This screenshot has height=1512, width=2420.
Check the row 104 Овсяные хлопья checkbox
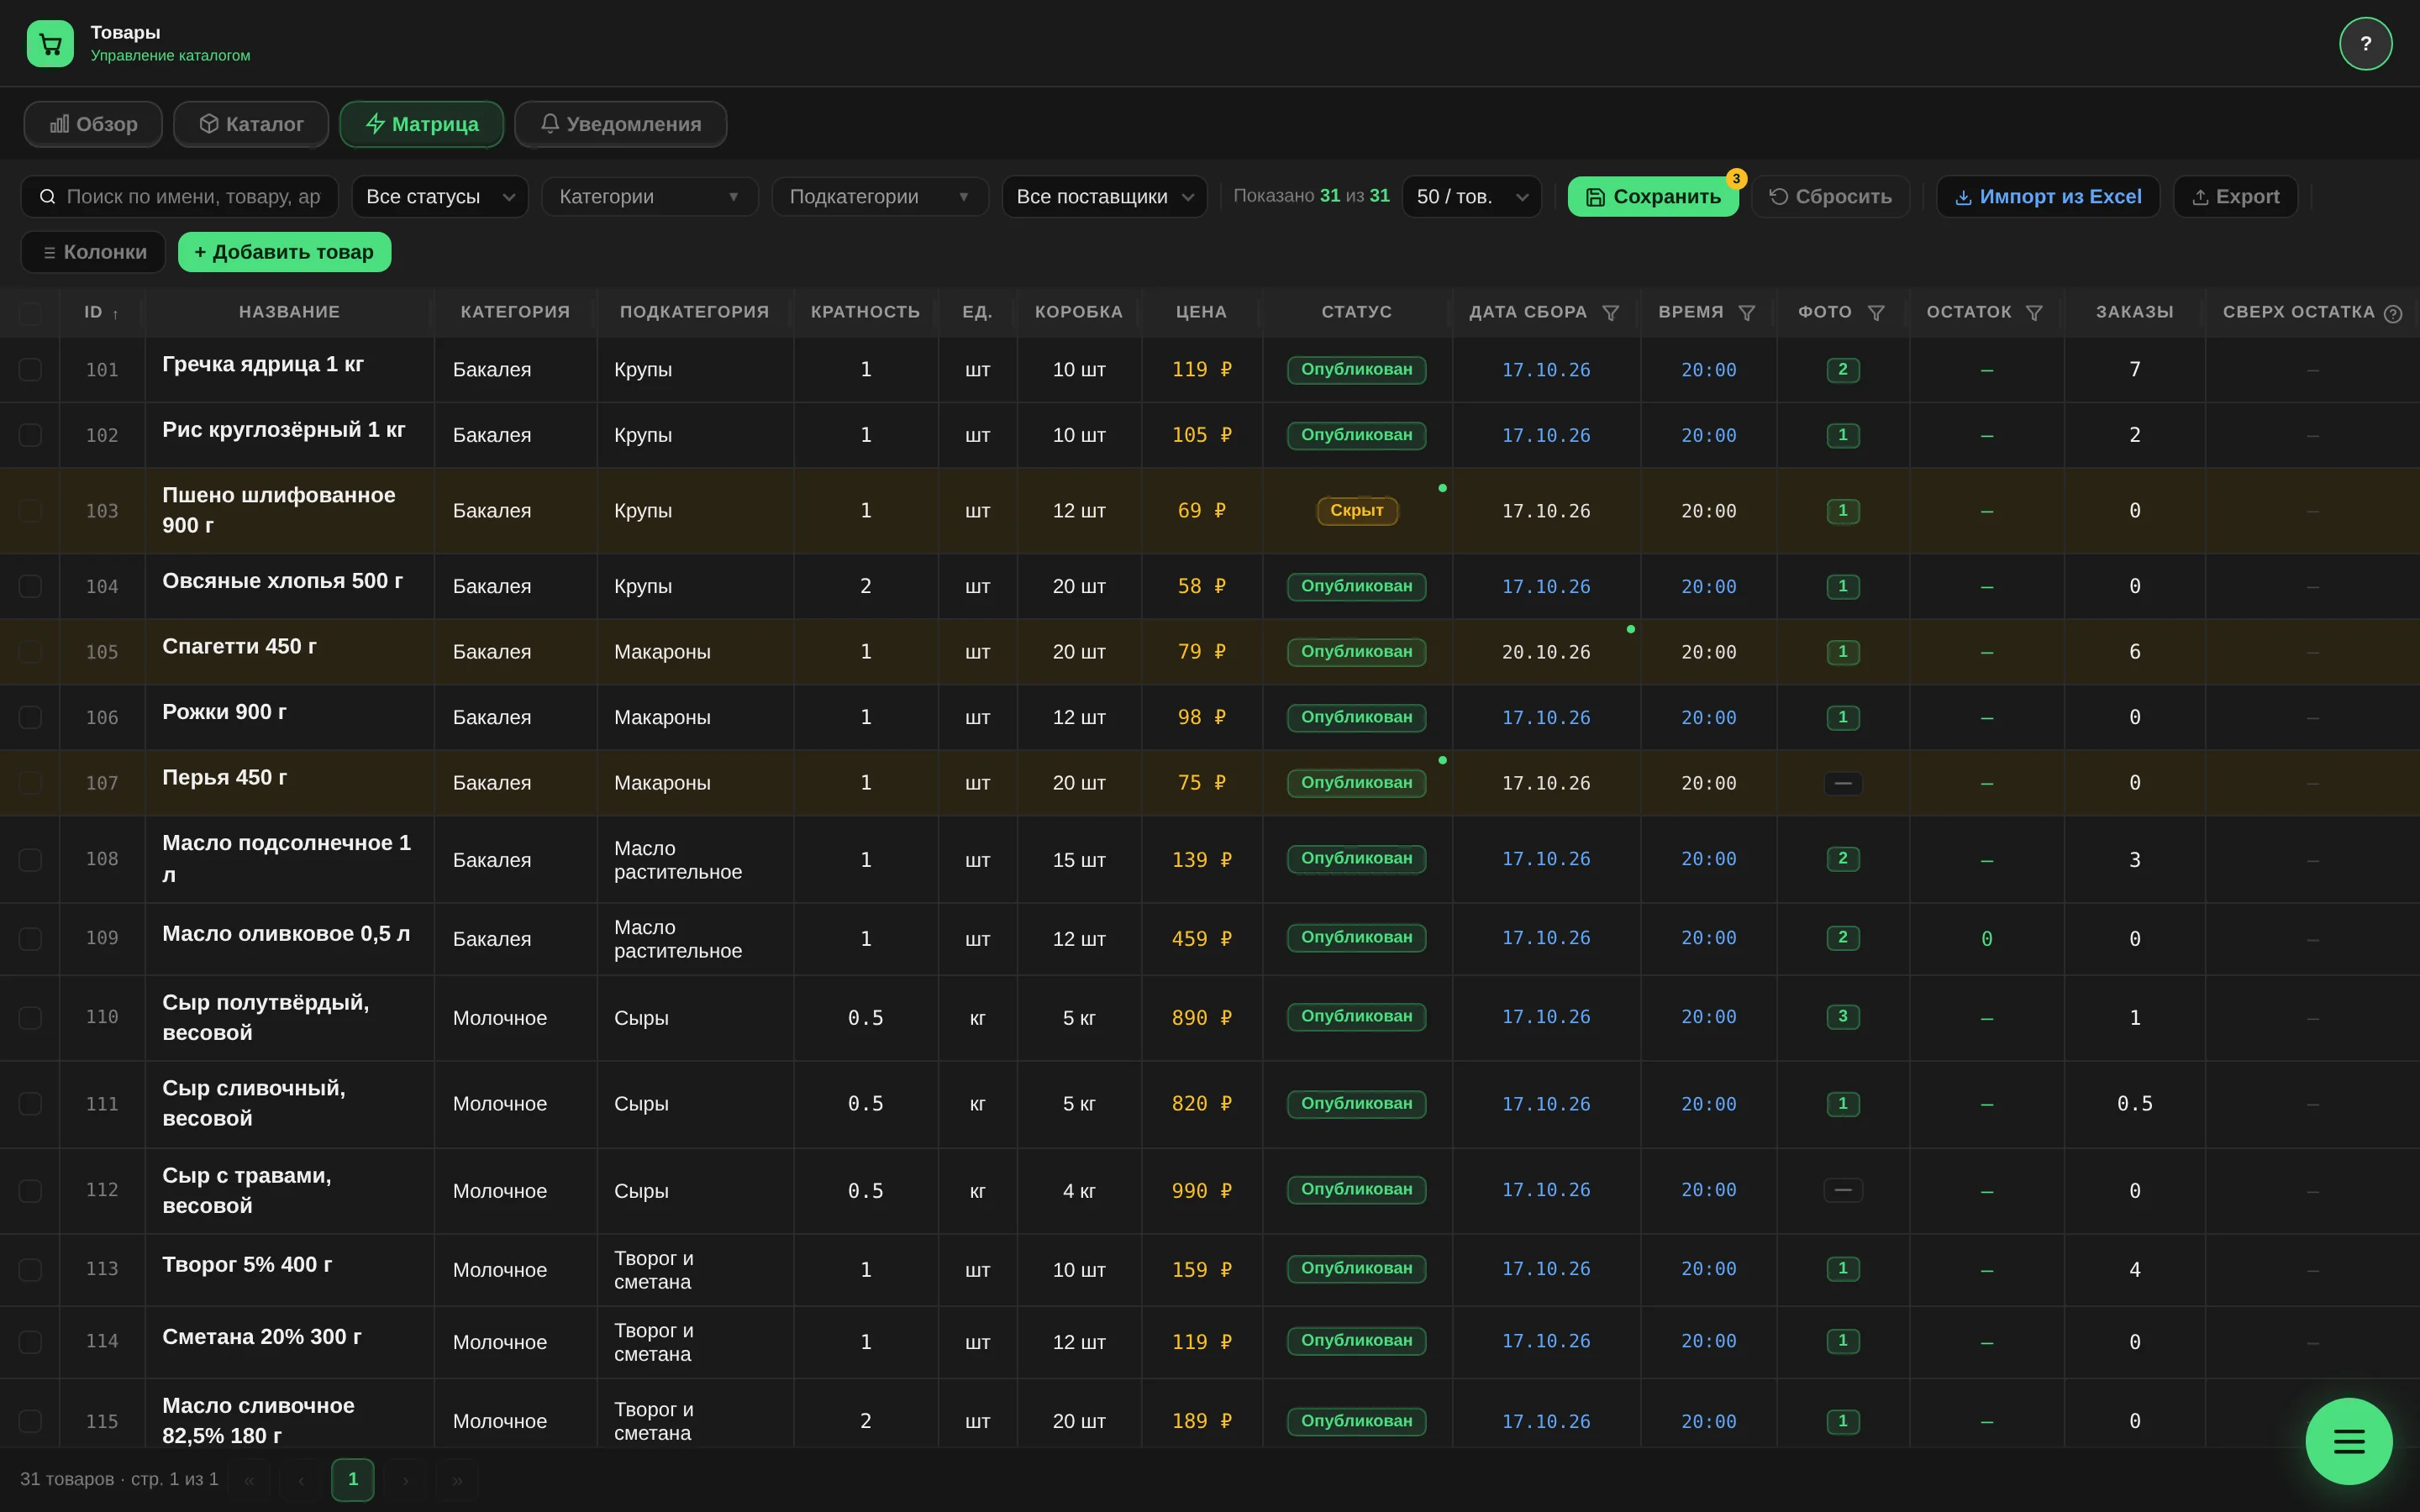[x=30, y=586]
